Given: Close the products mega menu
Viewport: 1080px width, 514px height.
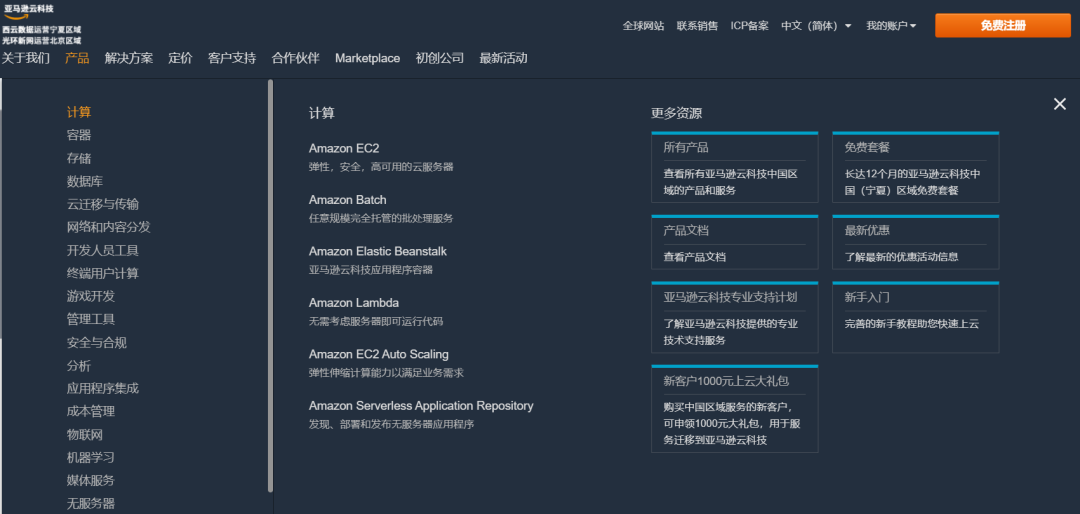Looking at the screenshot, I should click(x=1059, y=104).
